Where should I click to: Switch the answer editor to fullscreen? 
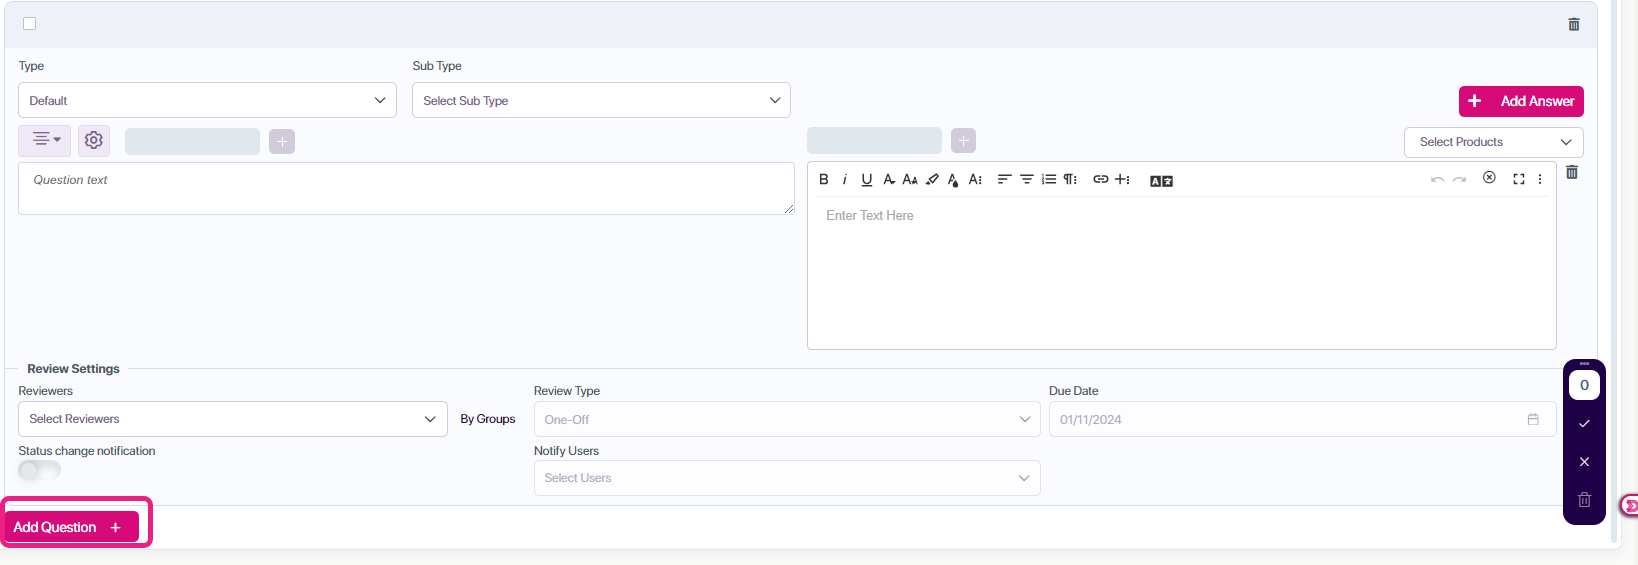(1518, 179)
